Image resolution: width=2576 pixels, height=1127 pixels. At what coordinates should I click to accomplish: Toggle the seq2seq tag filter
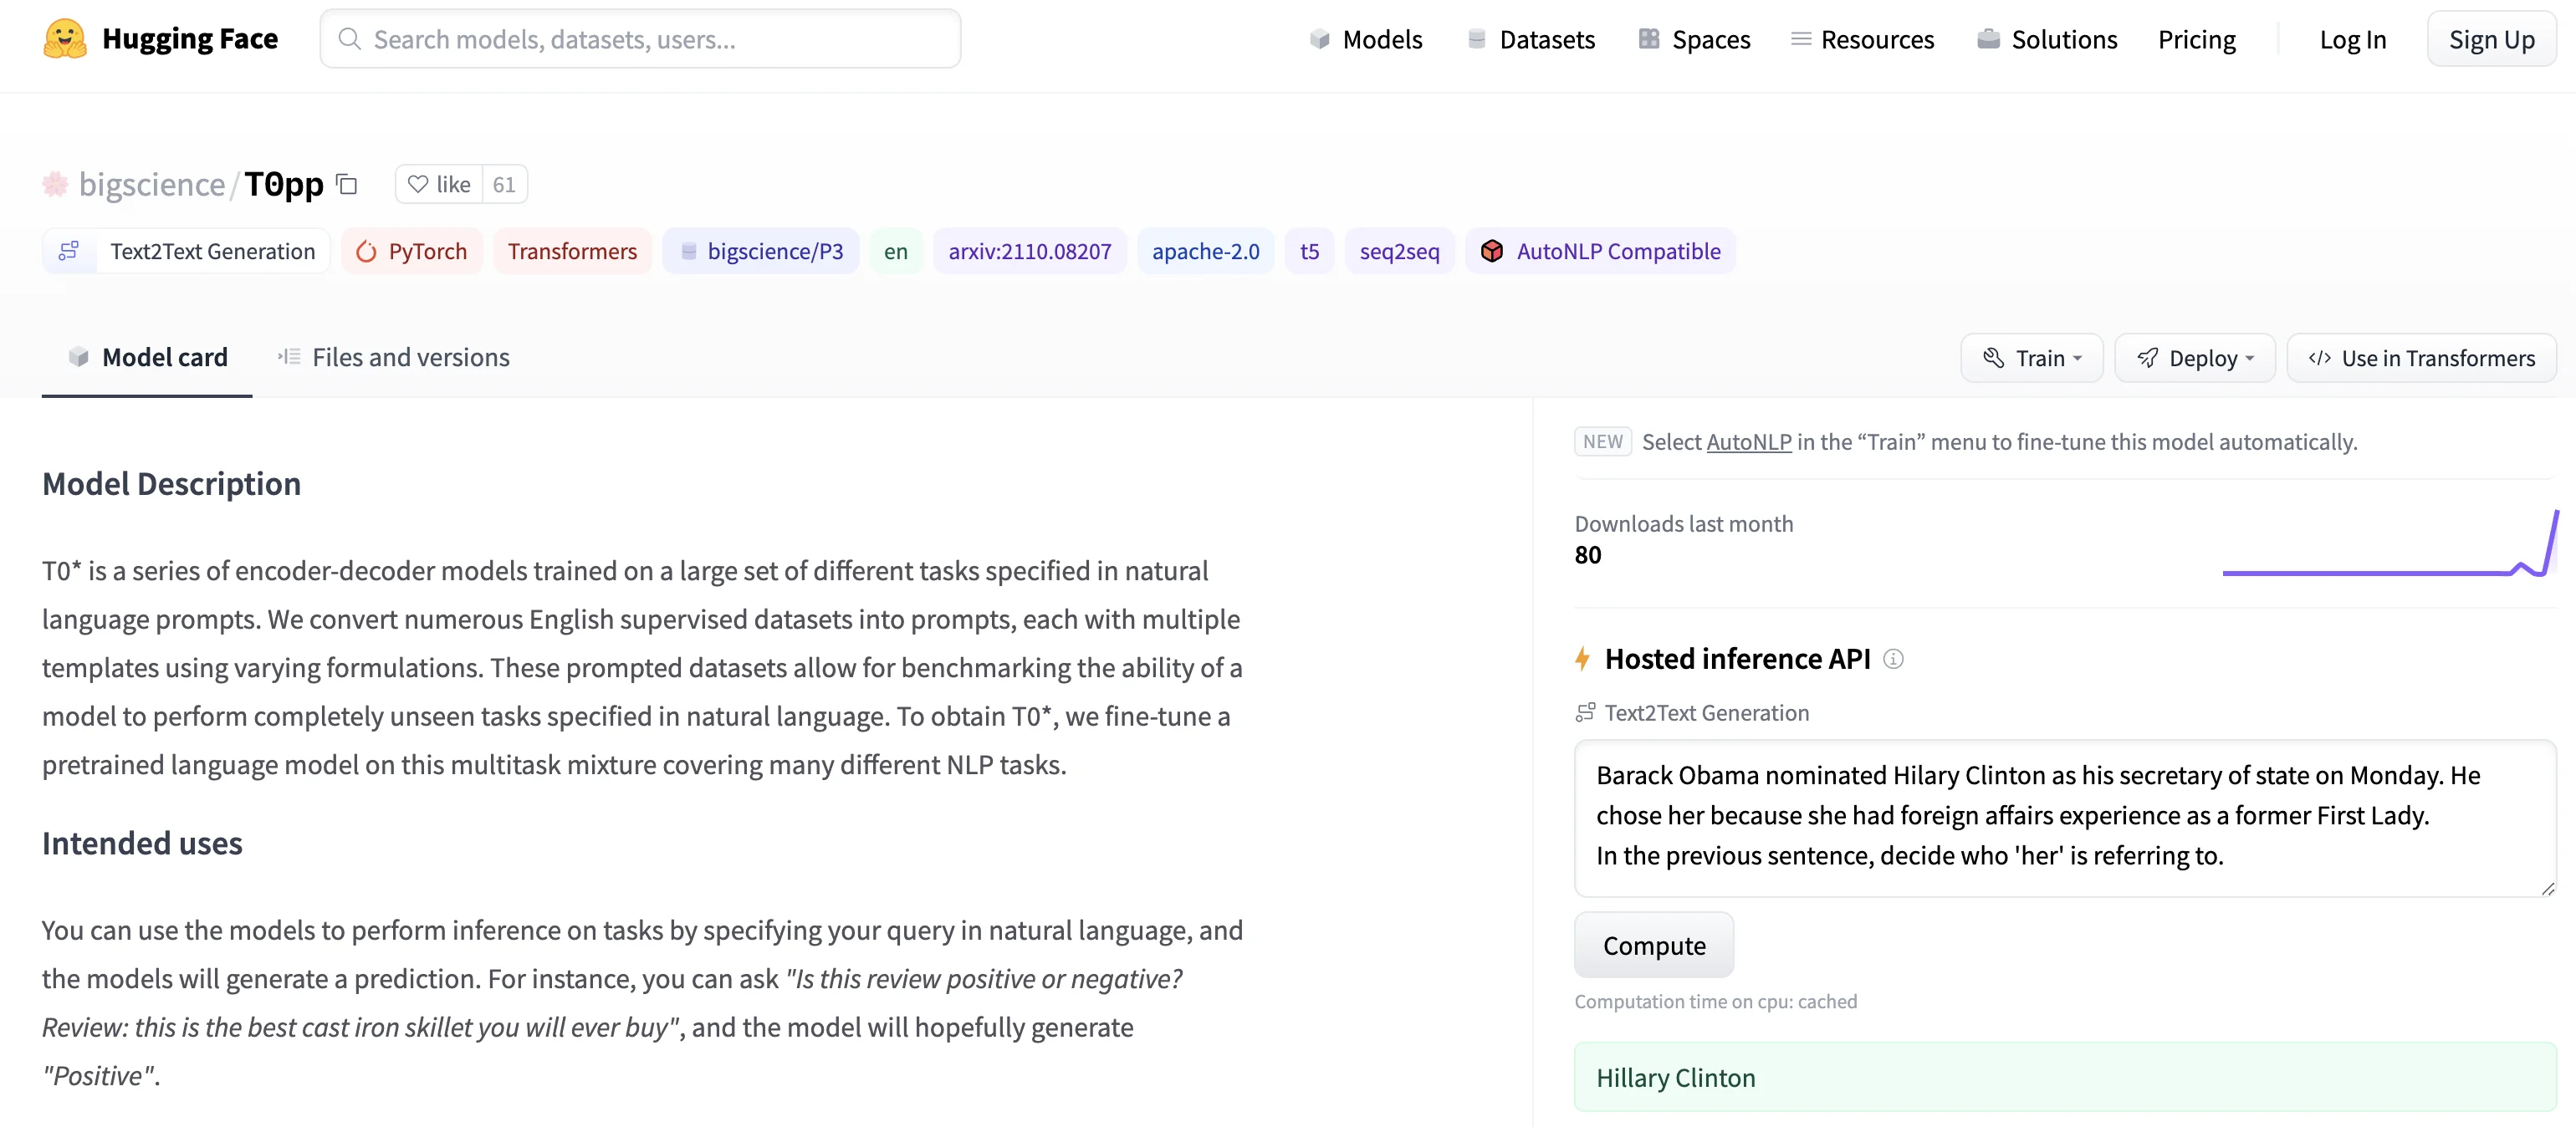coord(1399,251)
